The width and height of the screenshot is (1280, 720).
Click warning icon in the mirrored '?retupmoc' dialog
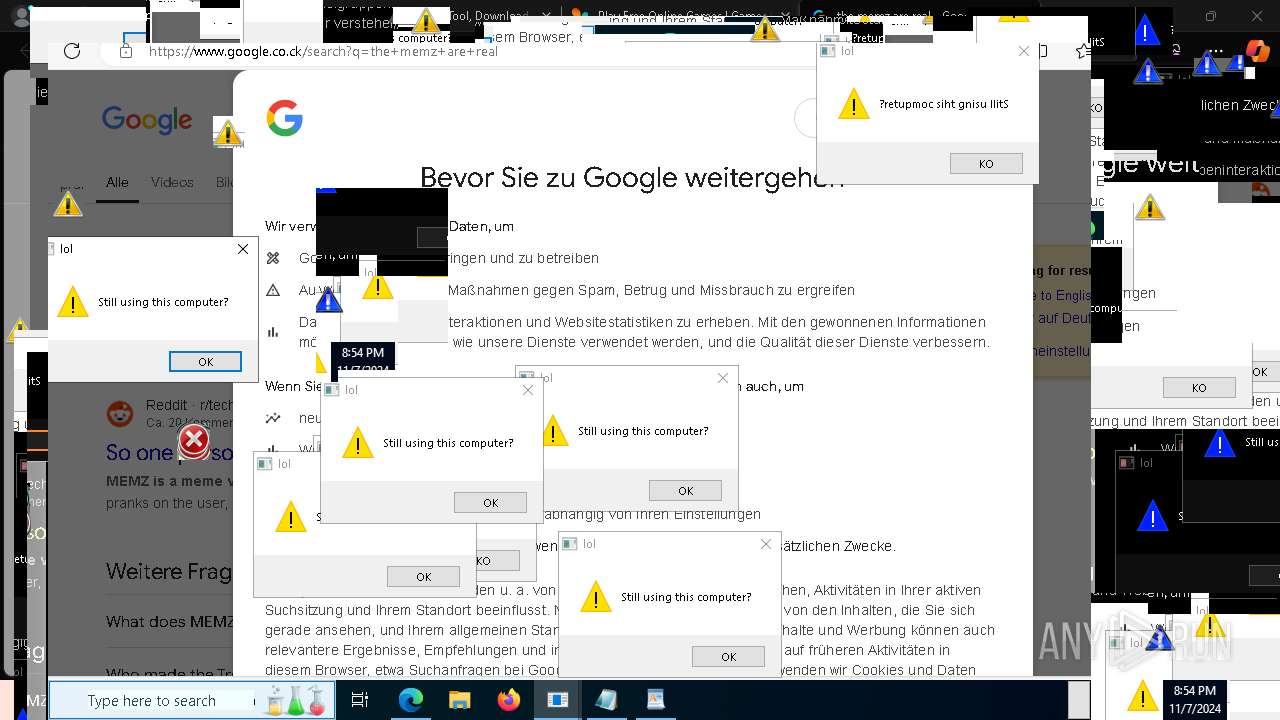pos(853,104)
